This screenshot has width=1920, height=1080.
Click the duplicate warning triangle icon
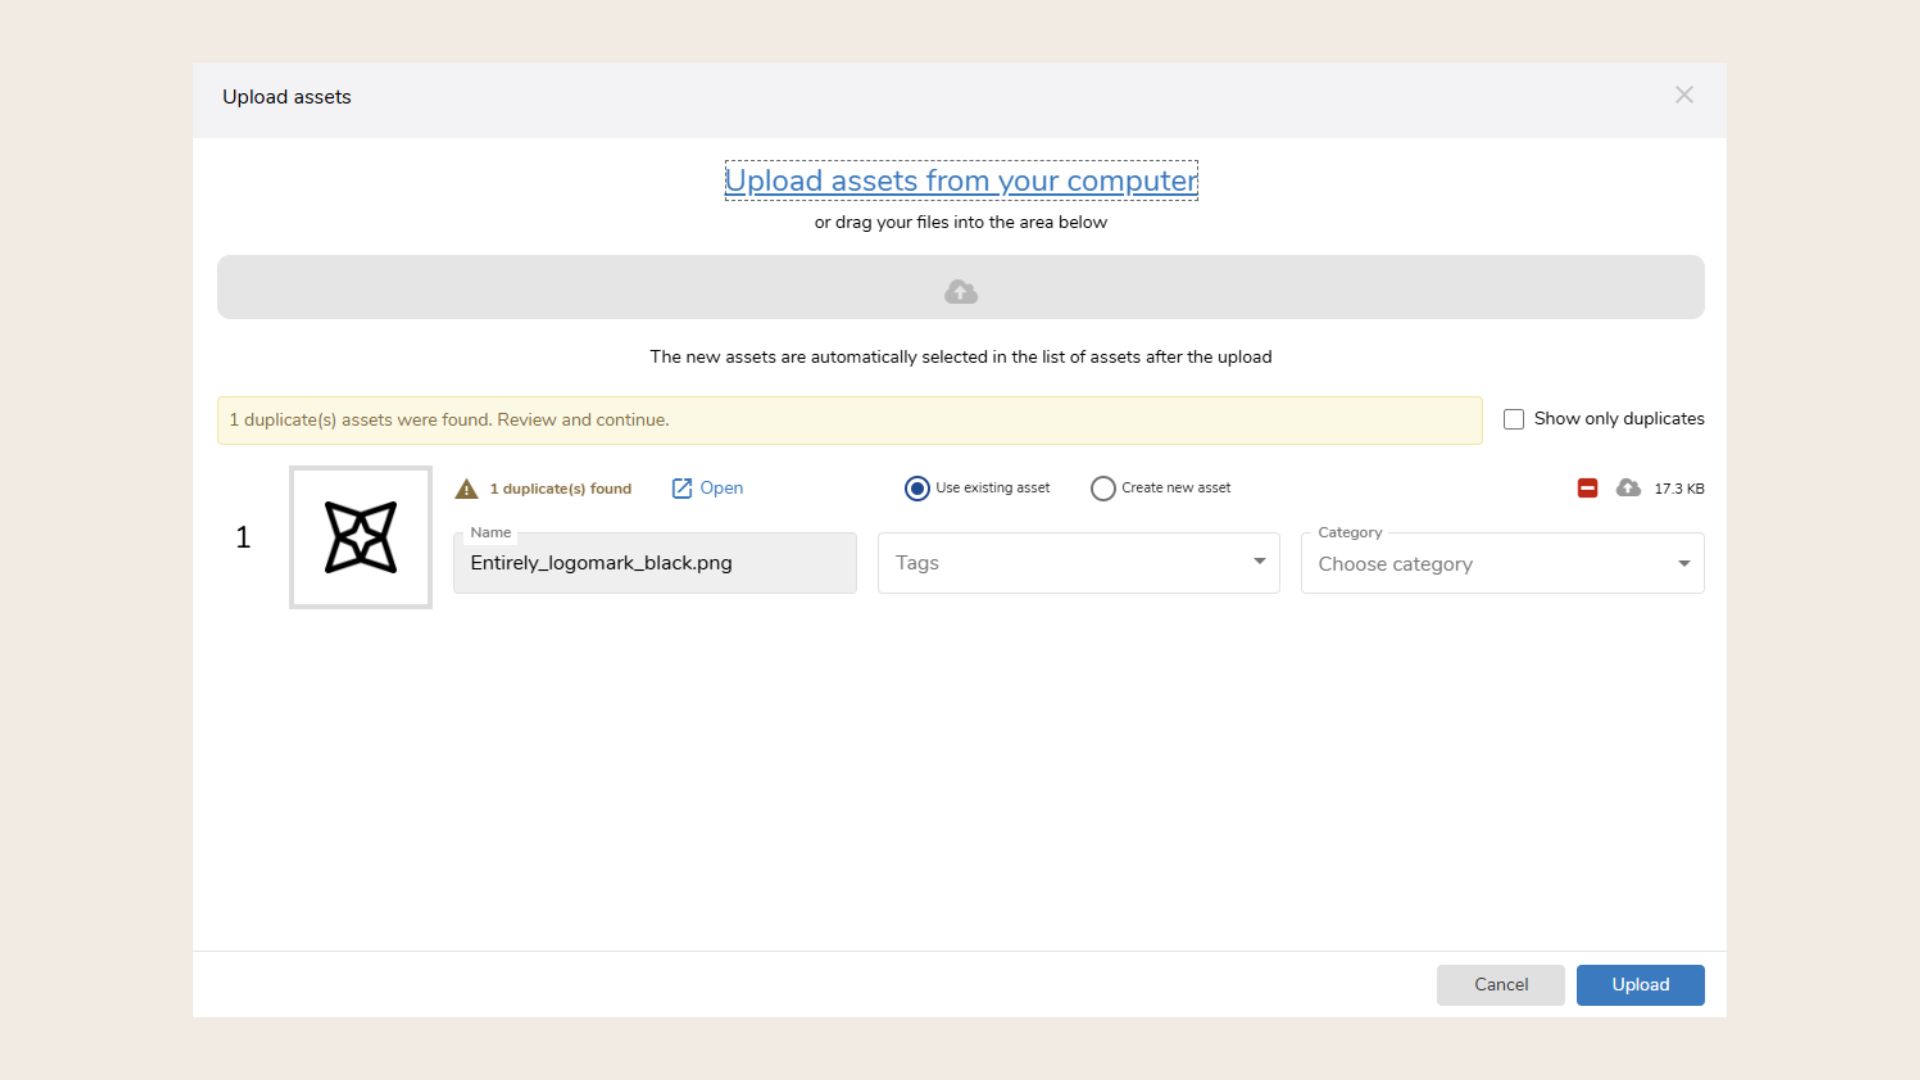(x=468, y=488)
